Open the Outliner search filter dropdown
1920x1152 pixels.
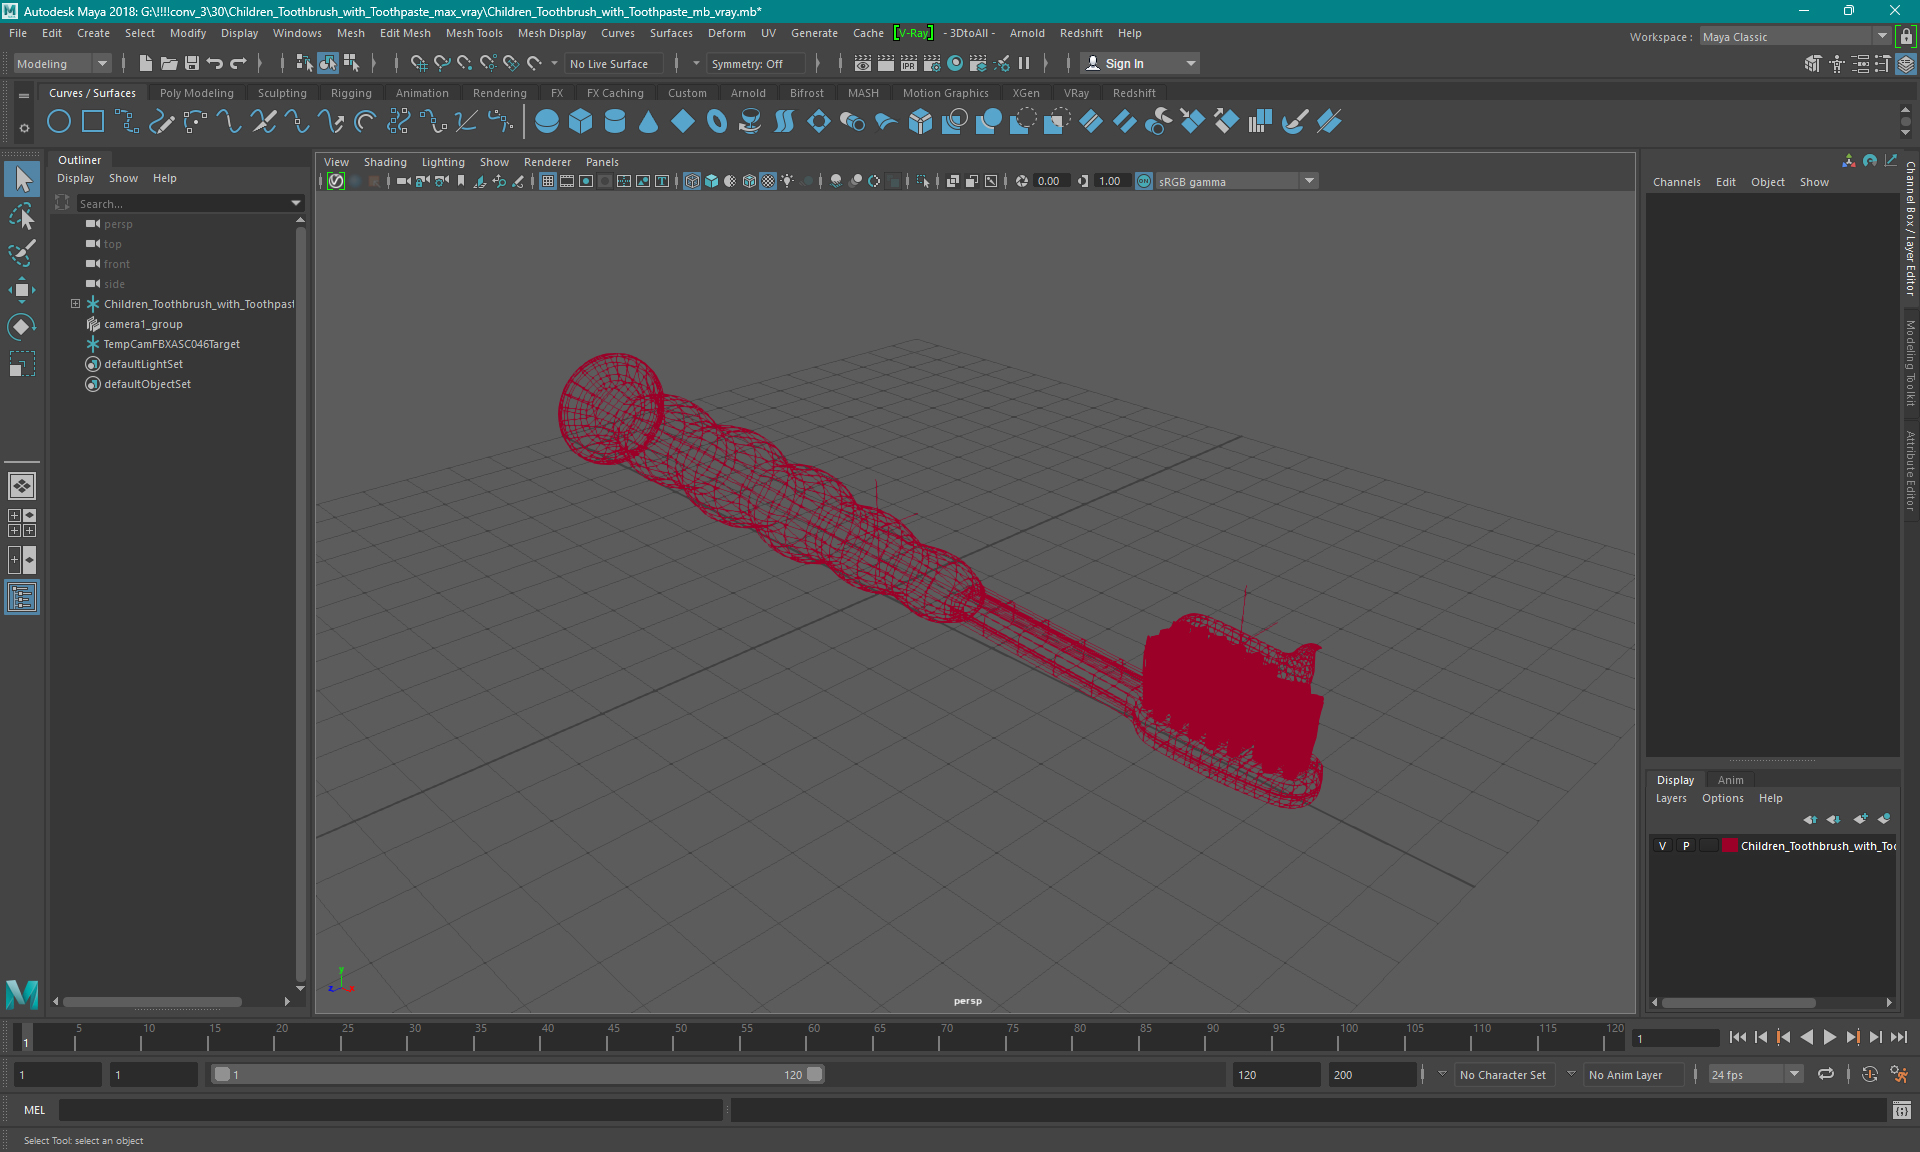pyautogui.click(x=296, y=203)
